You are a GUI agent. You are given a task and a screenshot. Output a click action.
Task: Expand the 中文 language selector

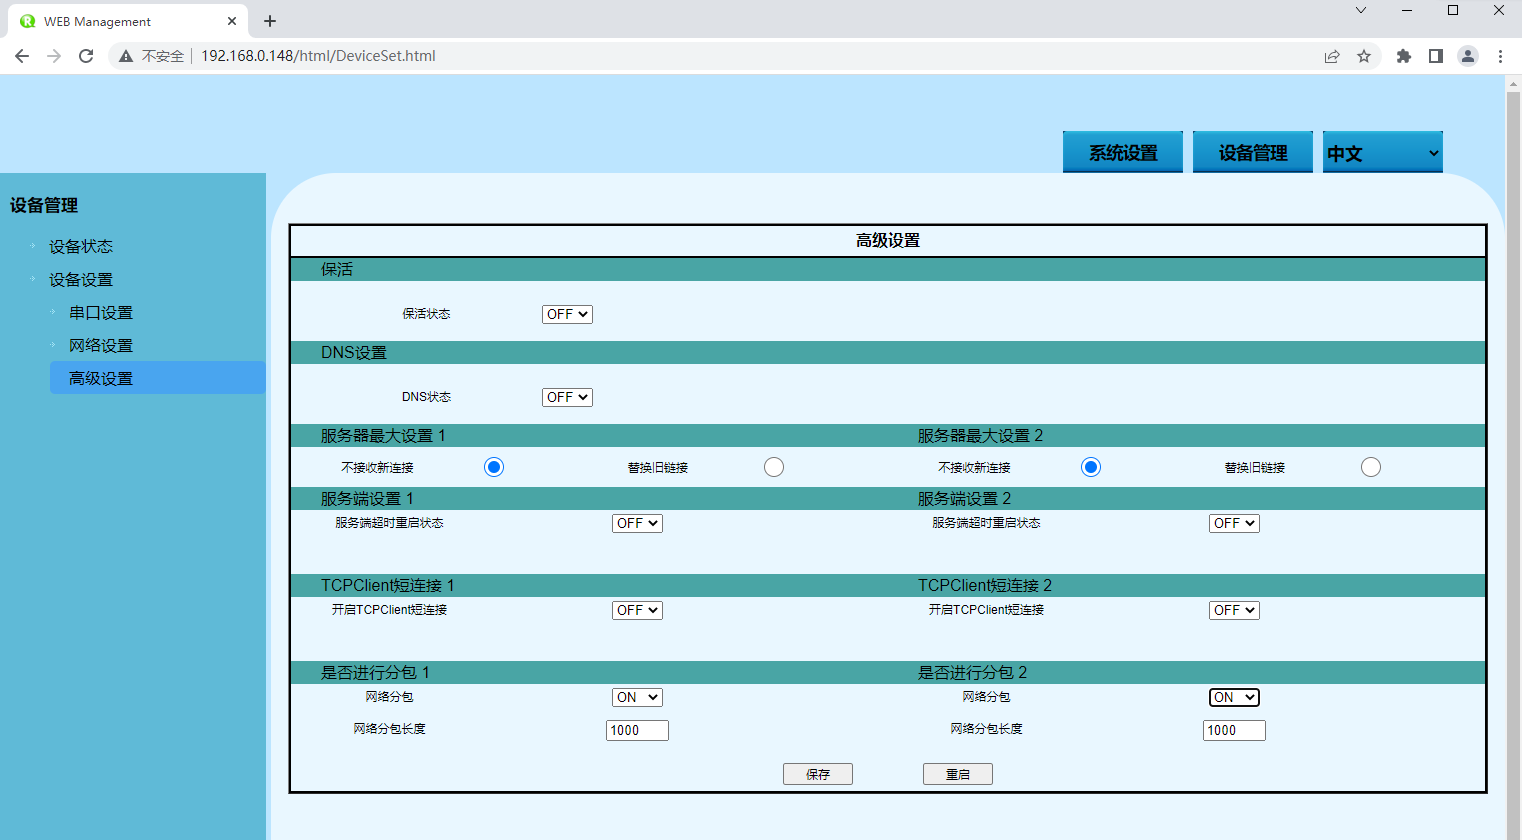tap(1382, 153)
